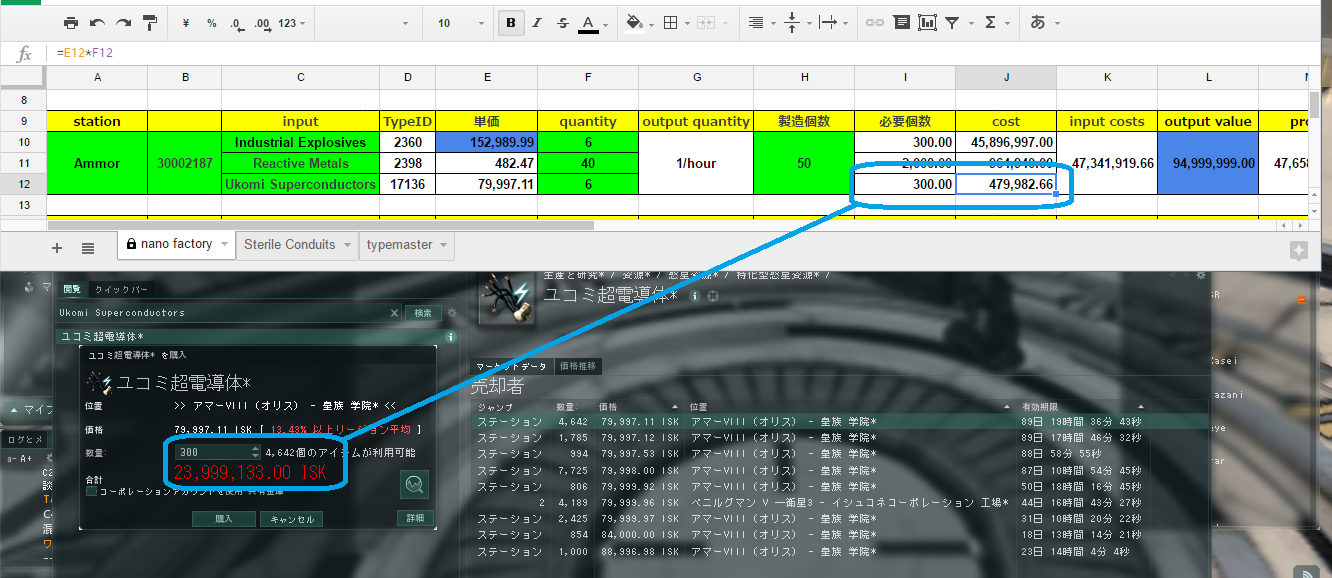Open the EVE market window settings gear
The width and height of the screenshot is (1332, 578).
click(1201, 275)
